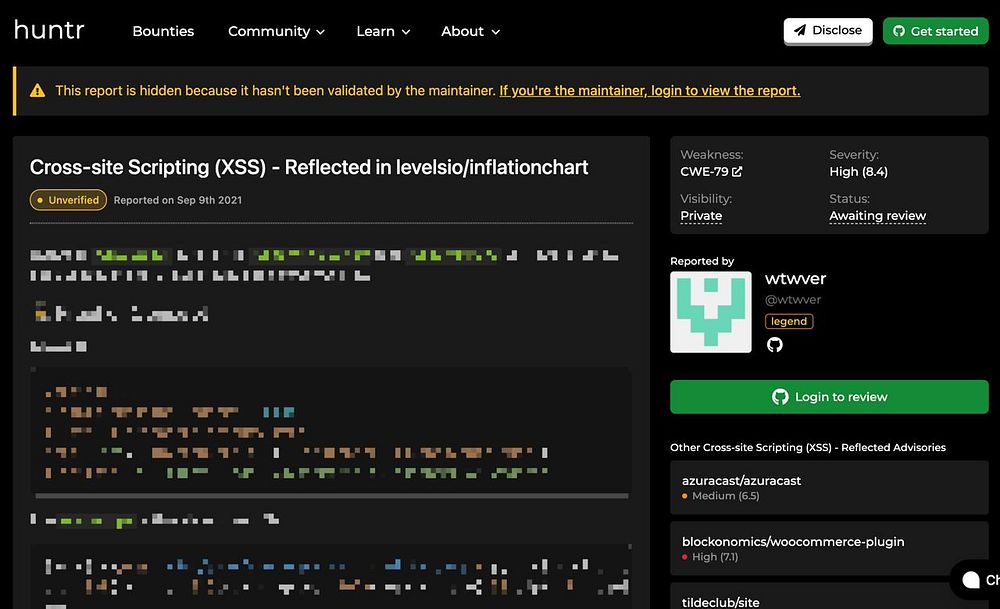This screenshot has width=1000, height=609.
Task: Open the chat bubble widget
Action: pyautogui.click(x=976, y=580)
